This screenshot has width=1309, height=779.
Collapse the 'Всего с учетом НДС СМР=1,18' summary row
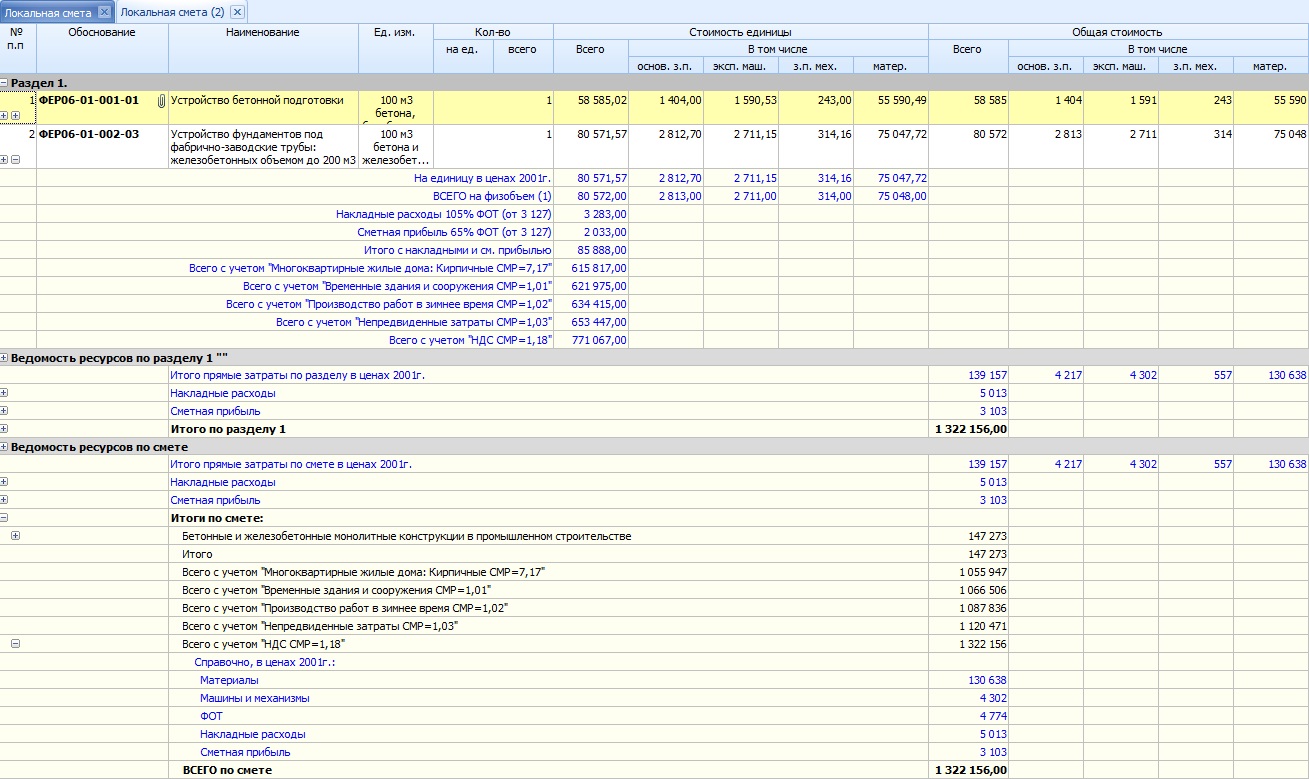[x=15, y=644]
